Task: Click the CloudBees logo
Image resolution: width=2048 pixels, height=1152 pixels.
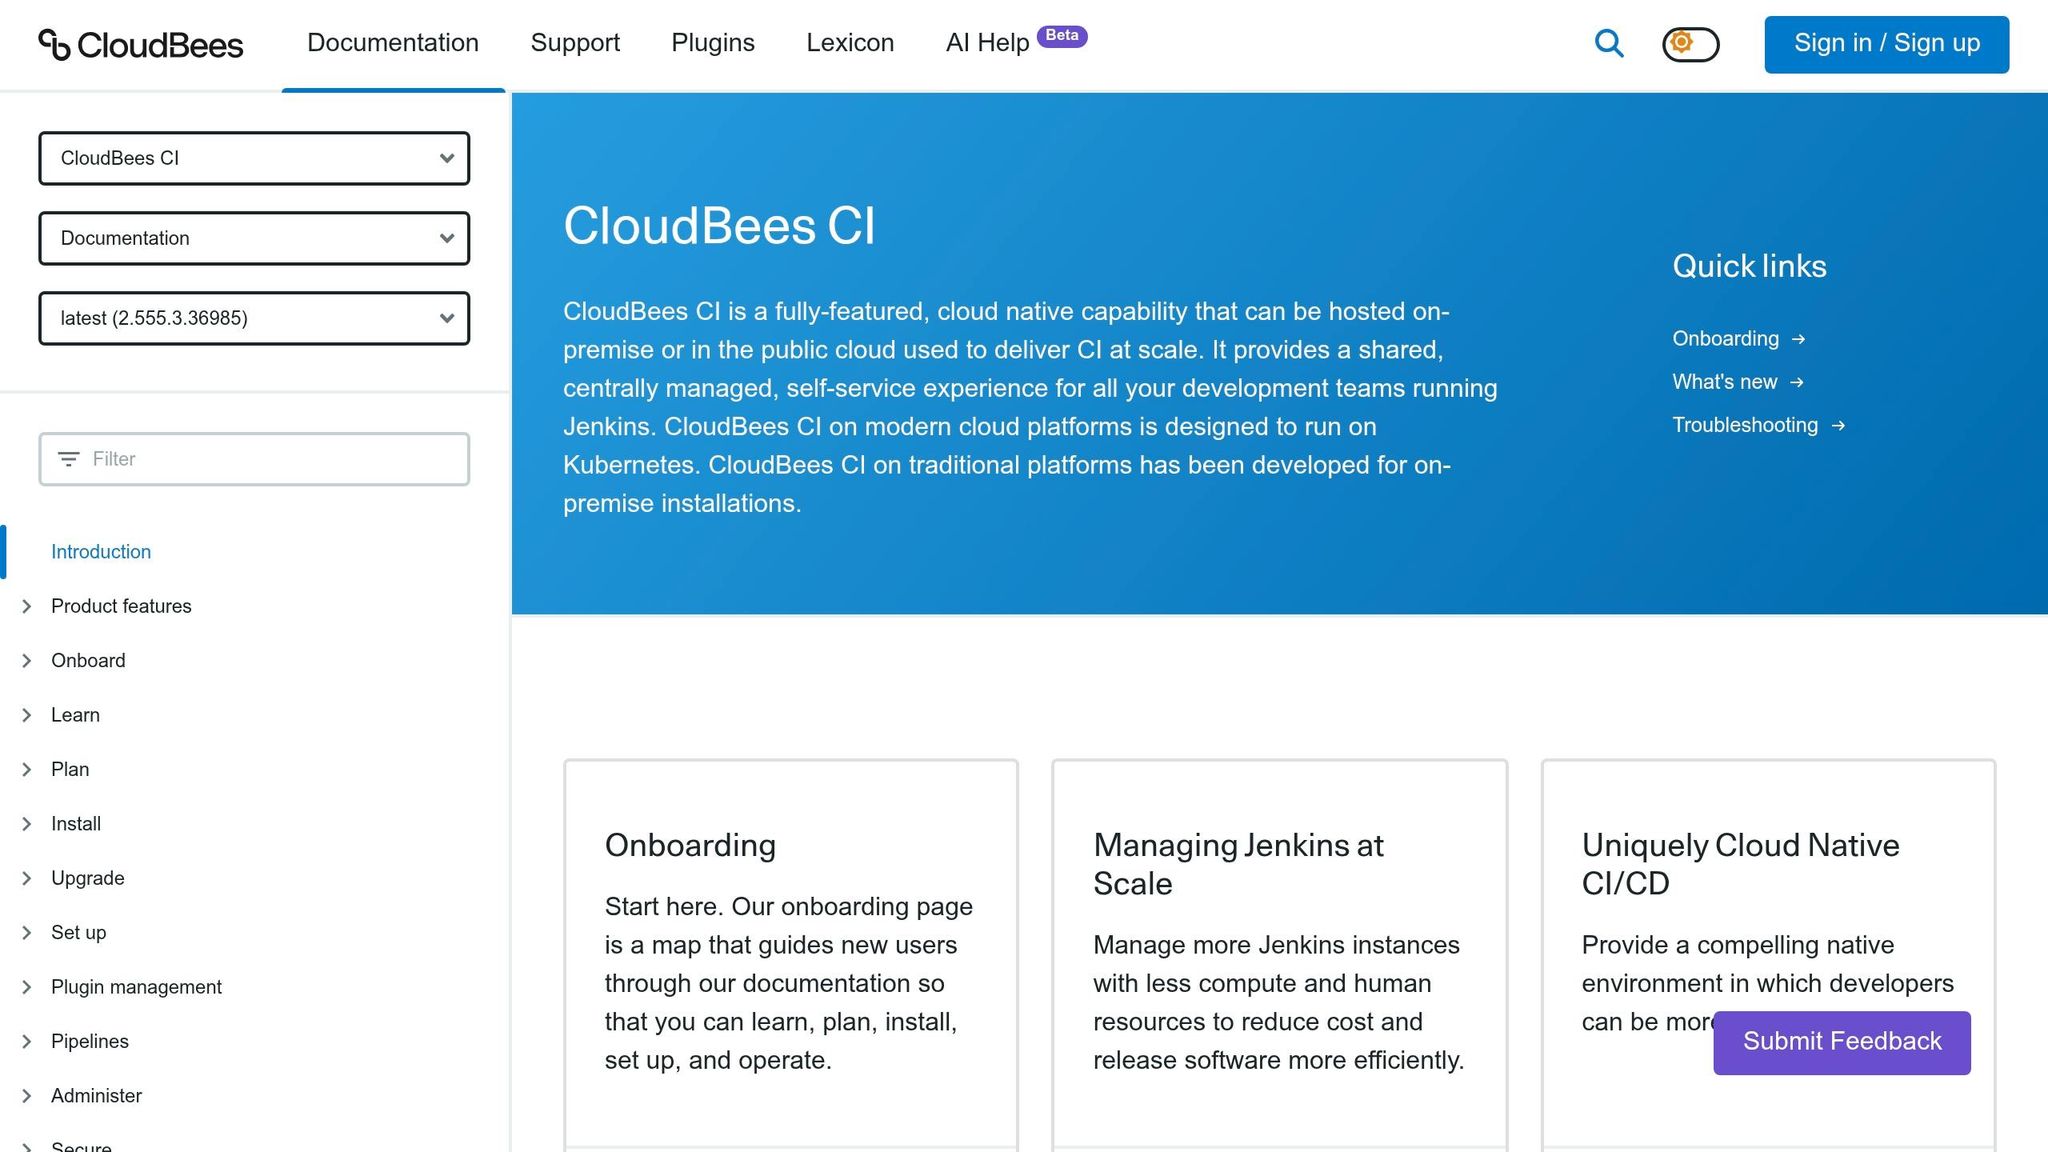Action: pos(141,44)
